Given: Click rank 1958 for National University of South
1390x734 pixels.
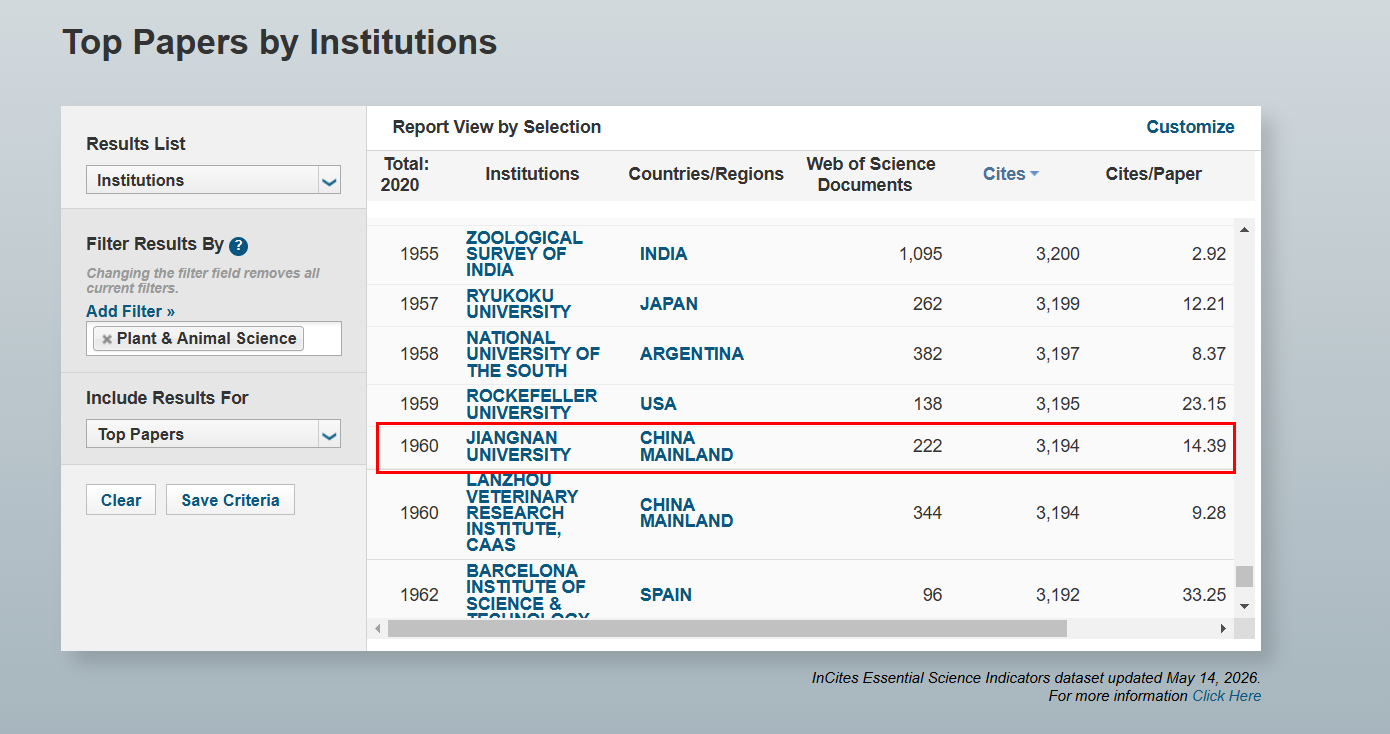Looking at the screenshot, I should [x=419, y=354].
